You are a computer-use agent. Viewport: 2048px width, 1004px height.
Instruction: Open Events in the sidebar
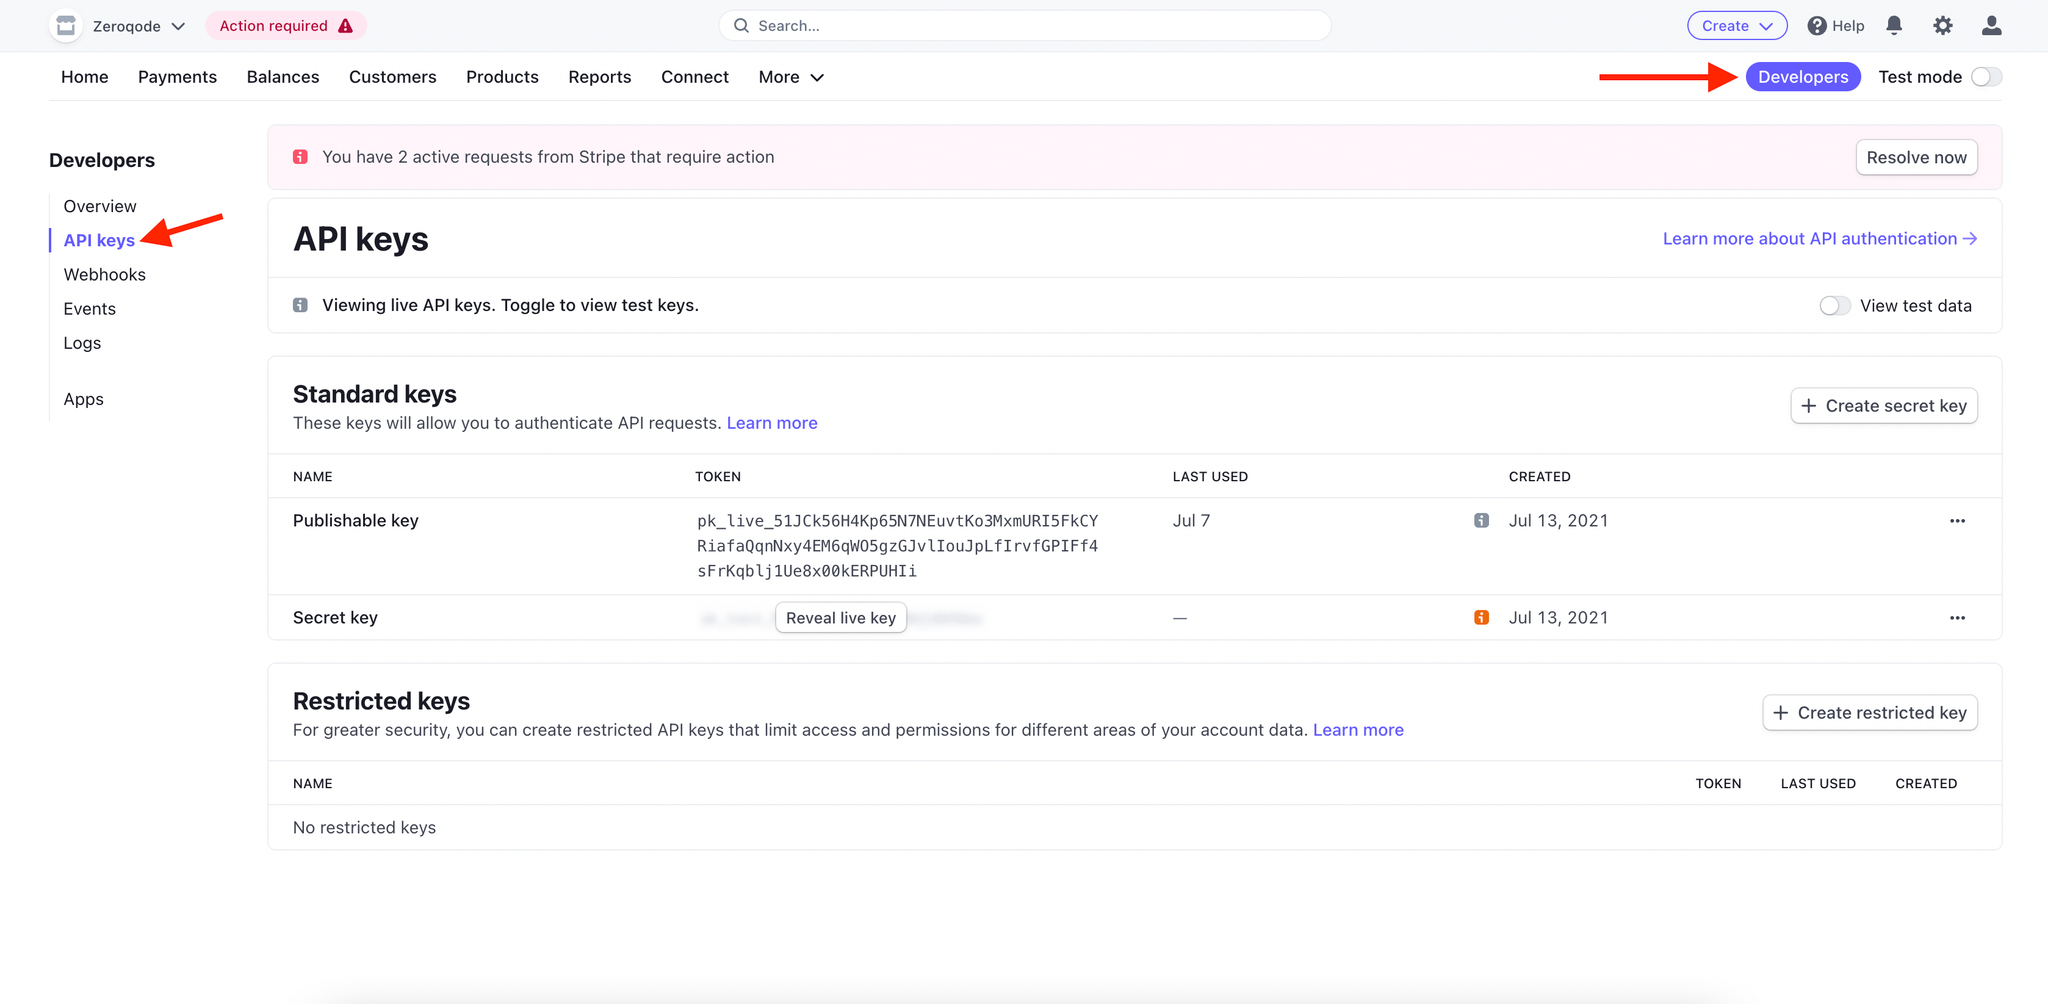tap(90, 308)
